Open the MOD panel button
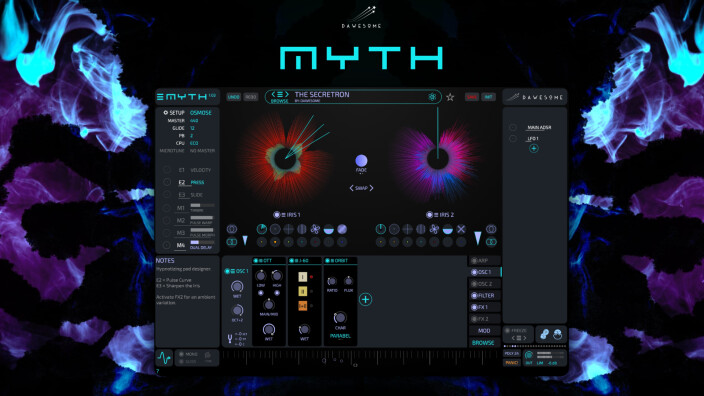Image resolution: width=704 pixels, height=396 pixels. pyautogui.click(x=484, y=330)
